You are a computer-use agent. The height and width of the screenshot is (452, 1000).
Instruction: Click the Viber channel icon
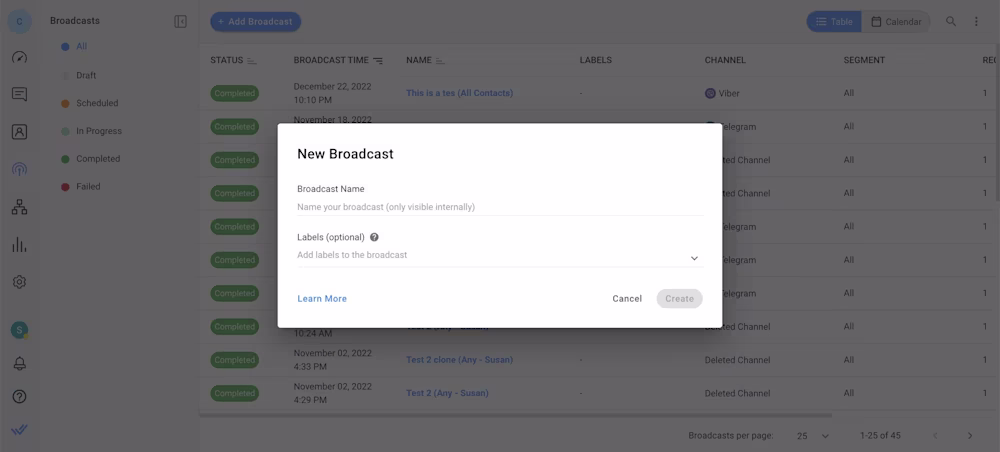pyautogui.click(x=710, y=93)
